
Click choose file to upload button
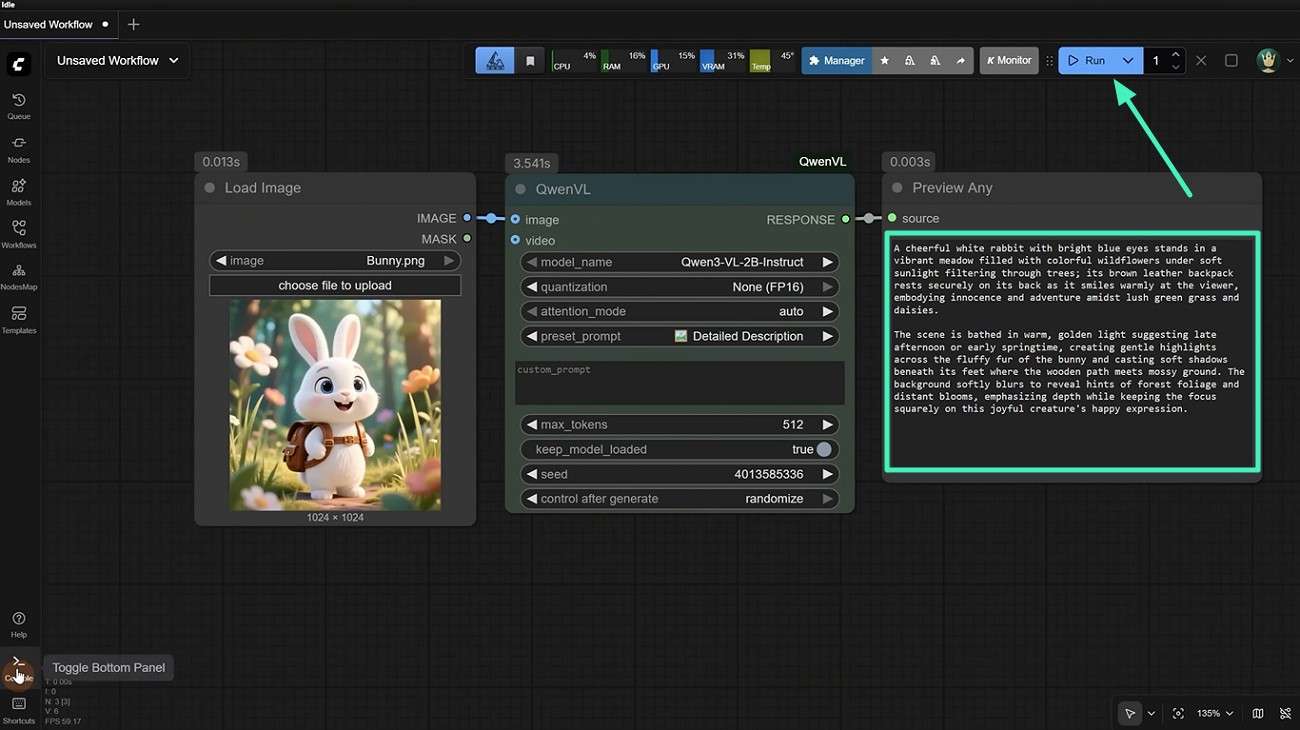[335, 286]
